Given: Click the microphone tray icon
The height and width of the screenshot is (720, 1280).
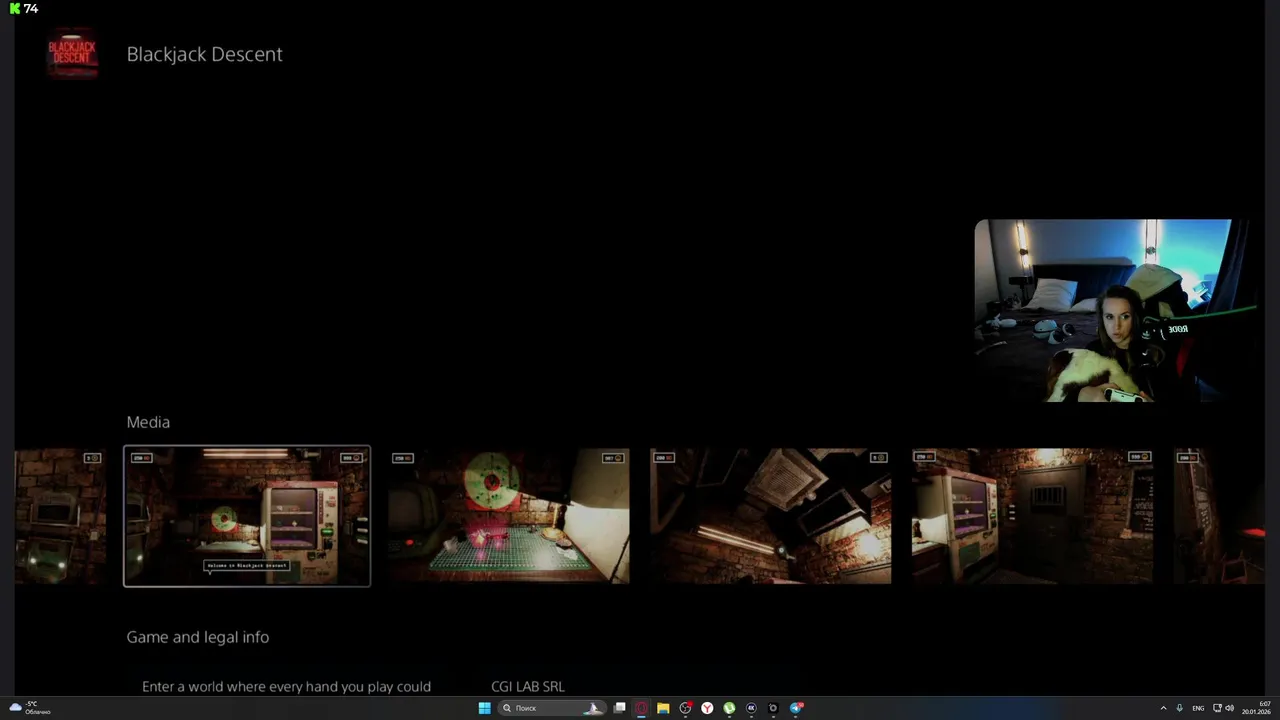Looking at the screenshot, I should [1179, 708].
